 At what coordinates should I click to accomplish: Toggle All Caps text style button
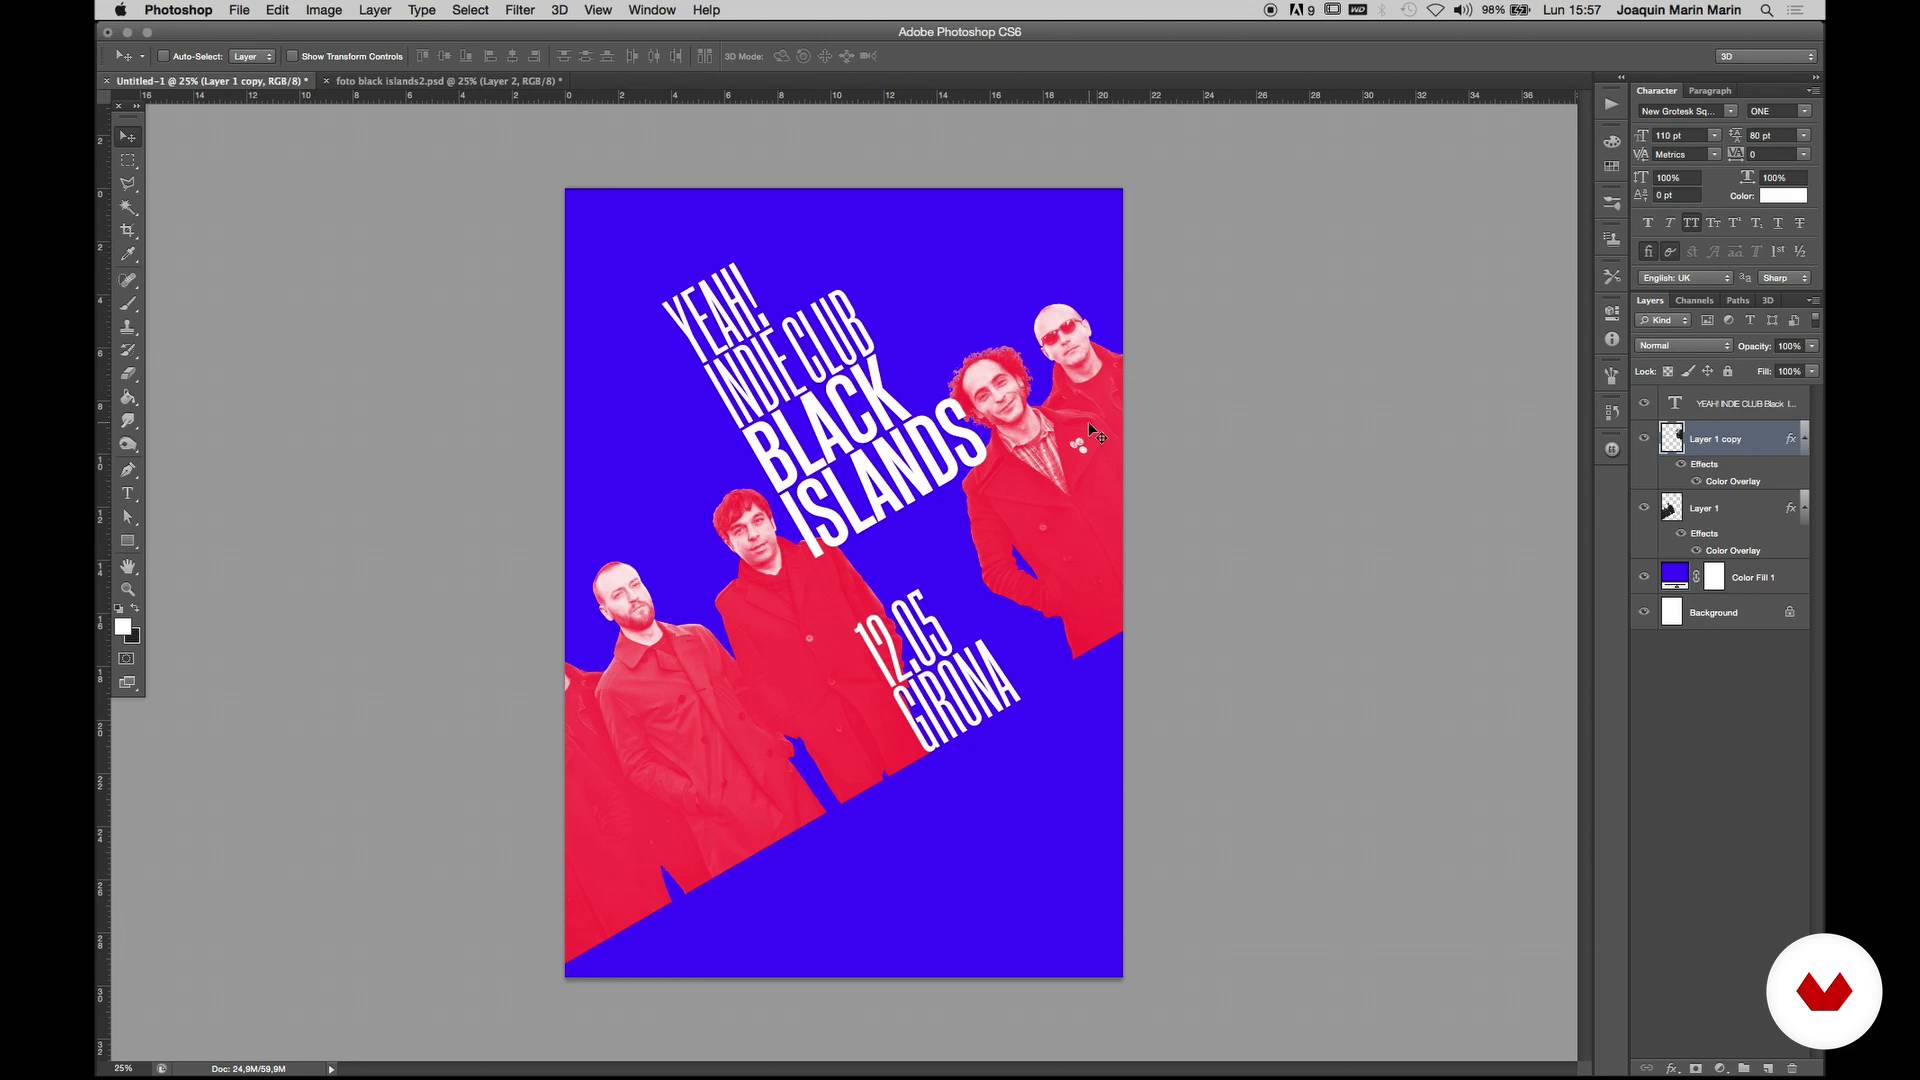pyautogui.click(x=1691, y=223)
